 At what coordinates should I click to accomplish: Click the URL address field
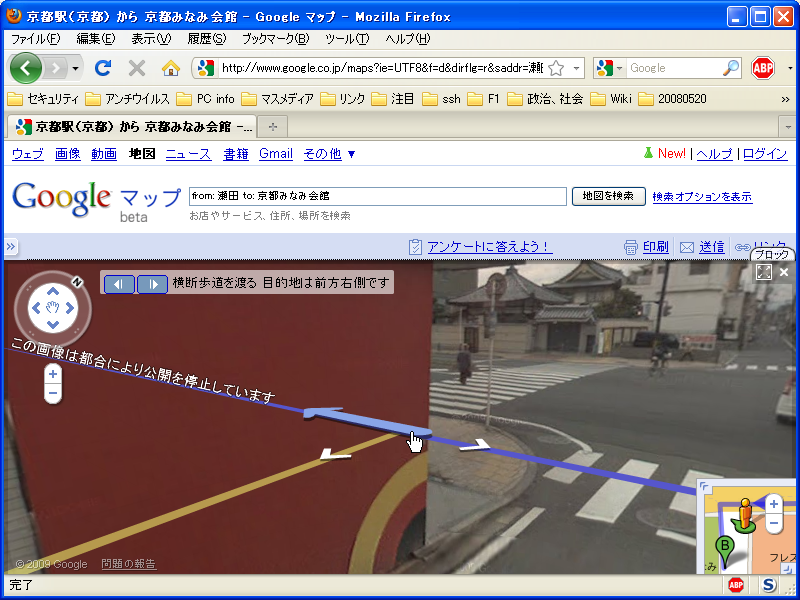[x=382, y=68]
